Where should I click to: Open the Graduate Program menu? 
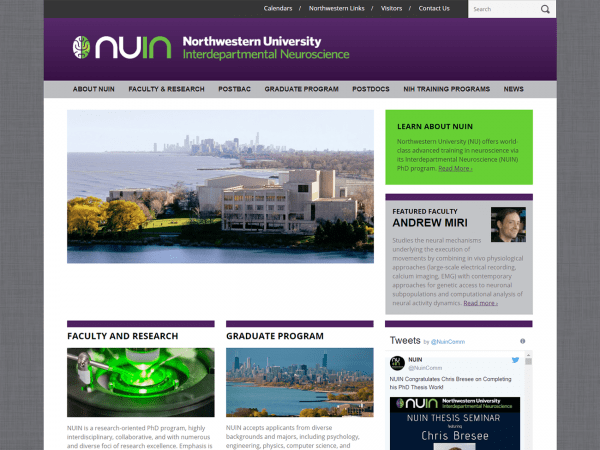pyautogui.click(x=302, y=89)
